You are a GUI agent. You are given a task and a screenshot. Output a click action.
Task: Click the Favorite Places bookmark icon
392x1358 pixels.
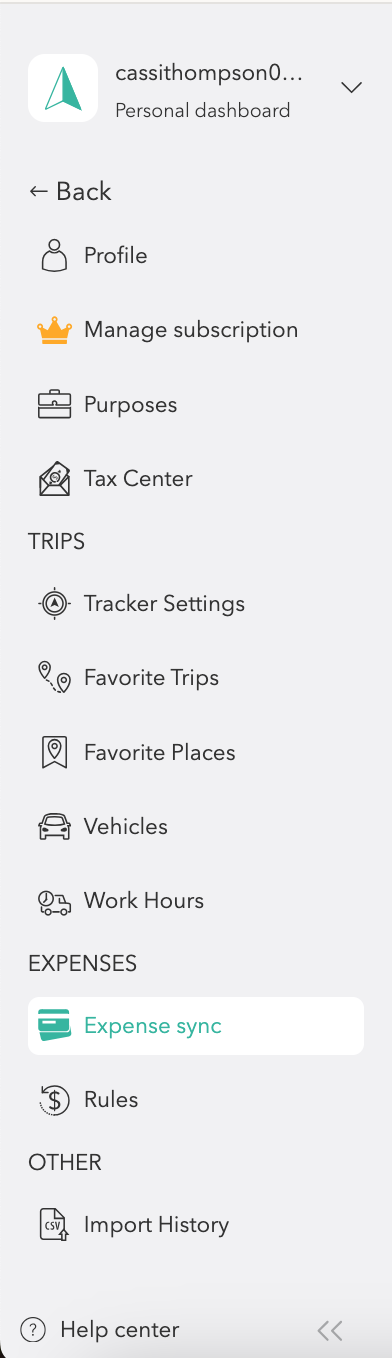click(54, 752)
